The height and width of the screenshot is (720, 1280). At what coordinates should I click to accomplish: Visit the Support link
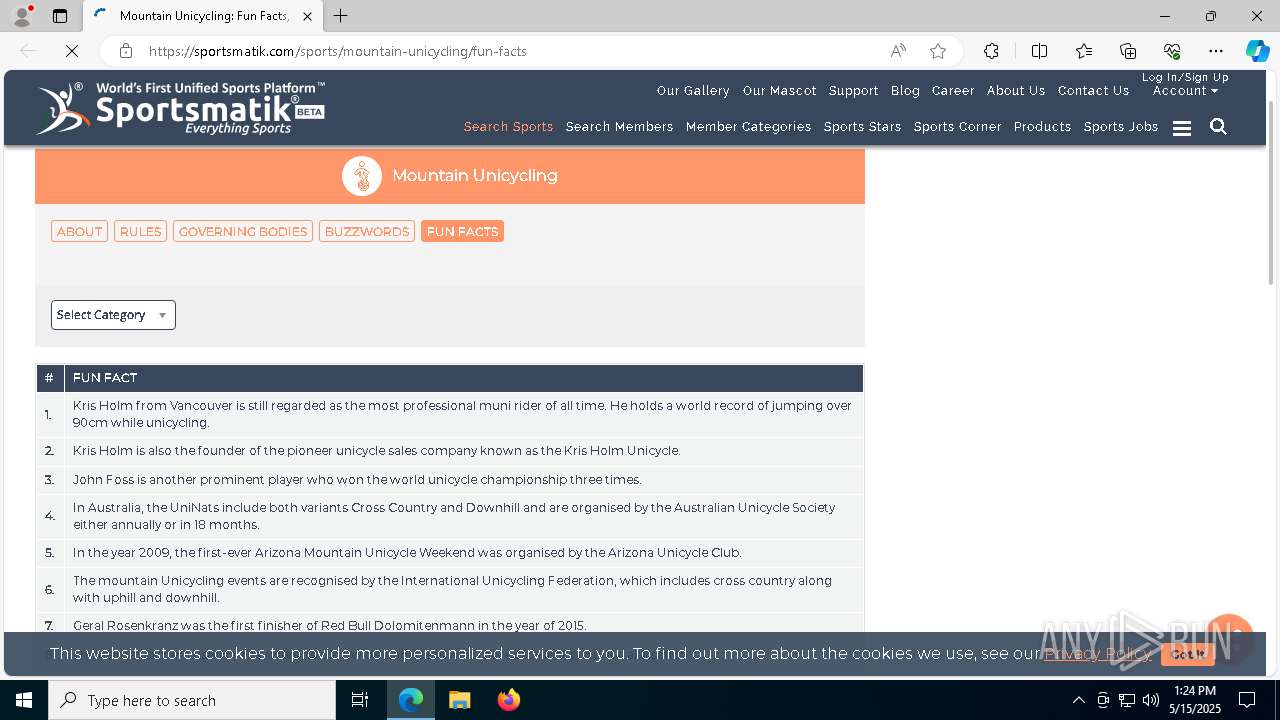coord(853,91)
